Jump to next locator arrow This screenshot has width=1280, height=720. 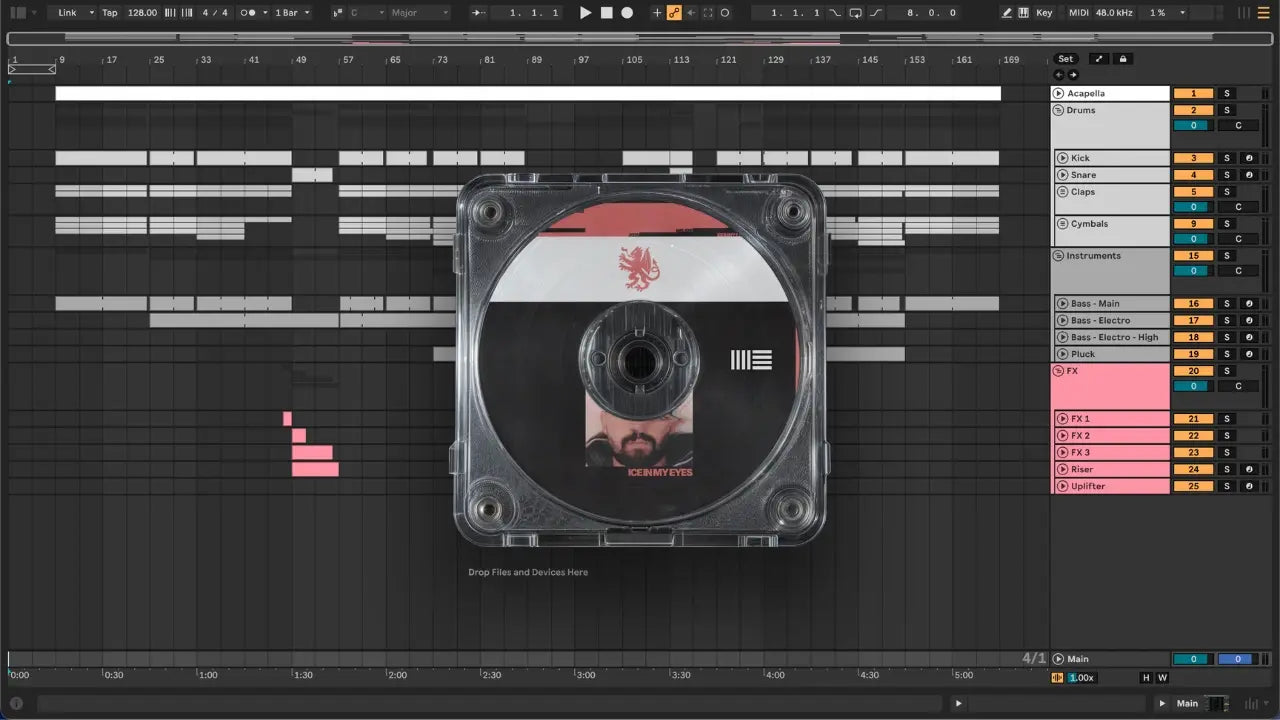(1073, 75)
